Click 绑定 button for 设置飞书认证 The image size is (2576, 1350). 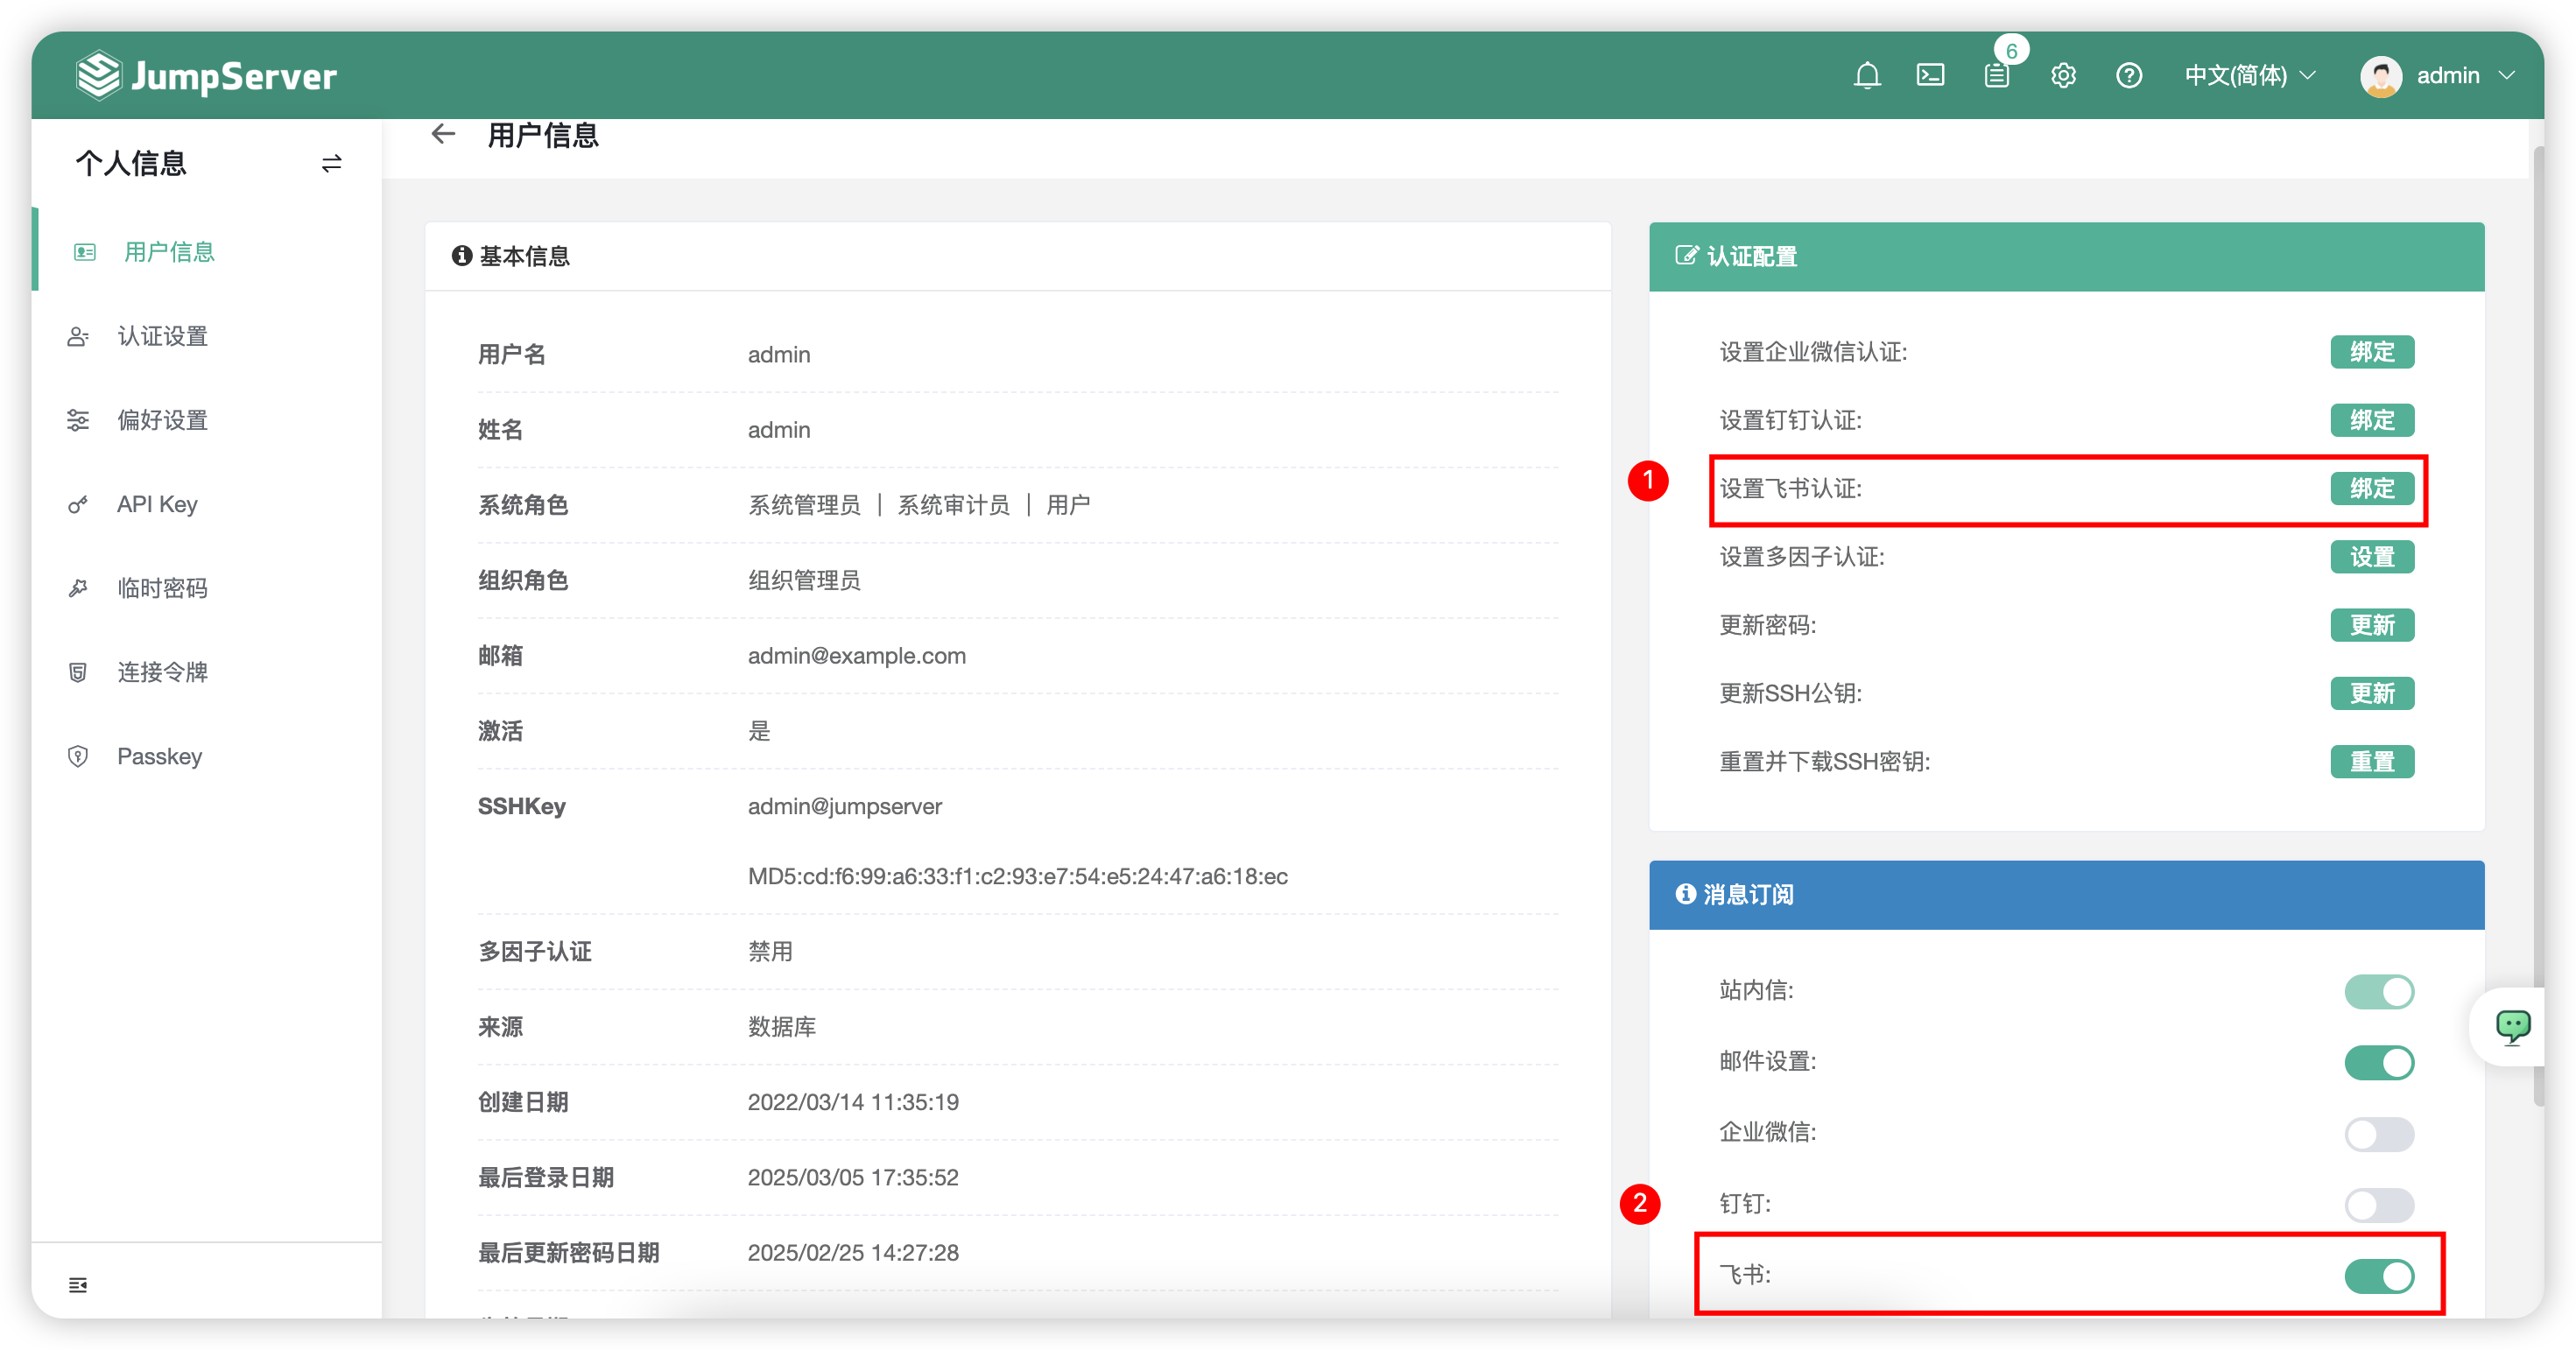(x=2372, y=489)
